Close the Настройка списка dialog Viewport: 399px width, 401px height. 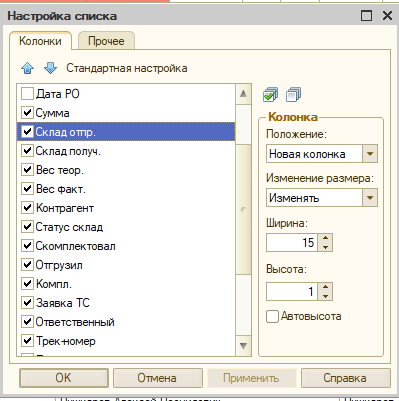pos(387,16)
